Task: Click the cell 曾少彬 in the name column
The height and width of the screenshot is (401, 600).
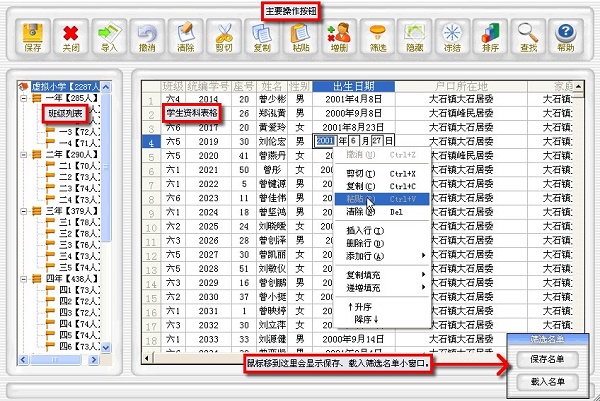Action: point(272,99)
